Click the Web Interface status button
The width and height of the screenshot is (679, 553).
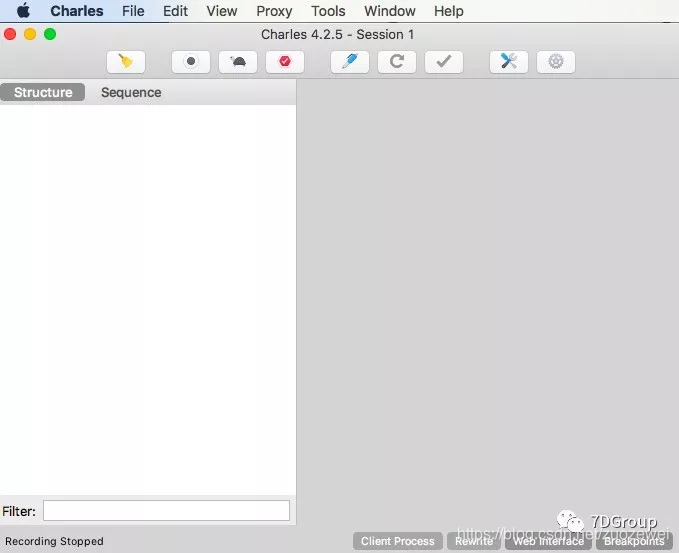click(548, 541)
